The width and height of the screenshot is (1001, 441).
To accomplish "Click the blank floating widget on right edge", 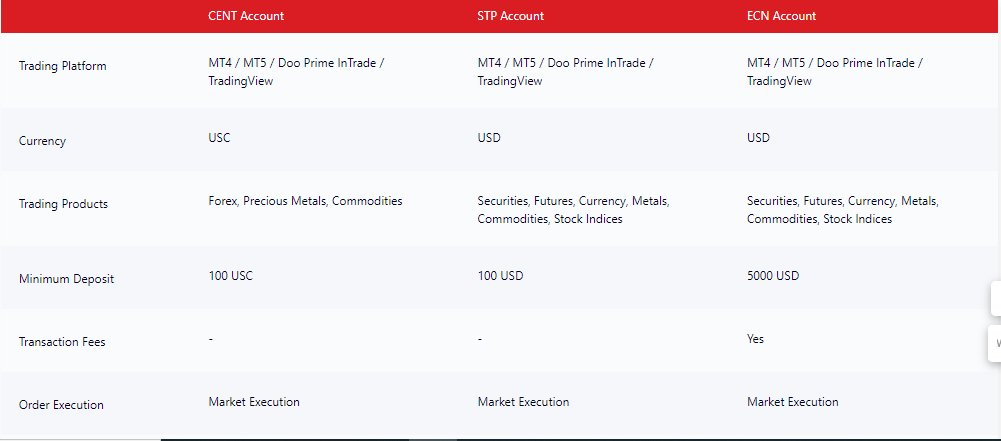I will point(996,297).
